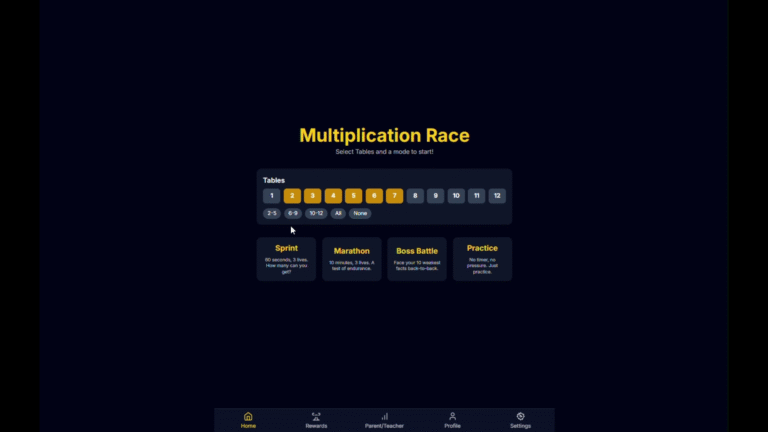The height and width of the screenshot is (432, 768).
Task: Turn off table 7 selection
Action: point(395,196)
